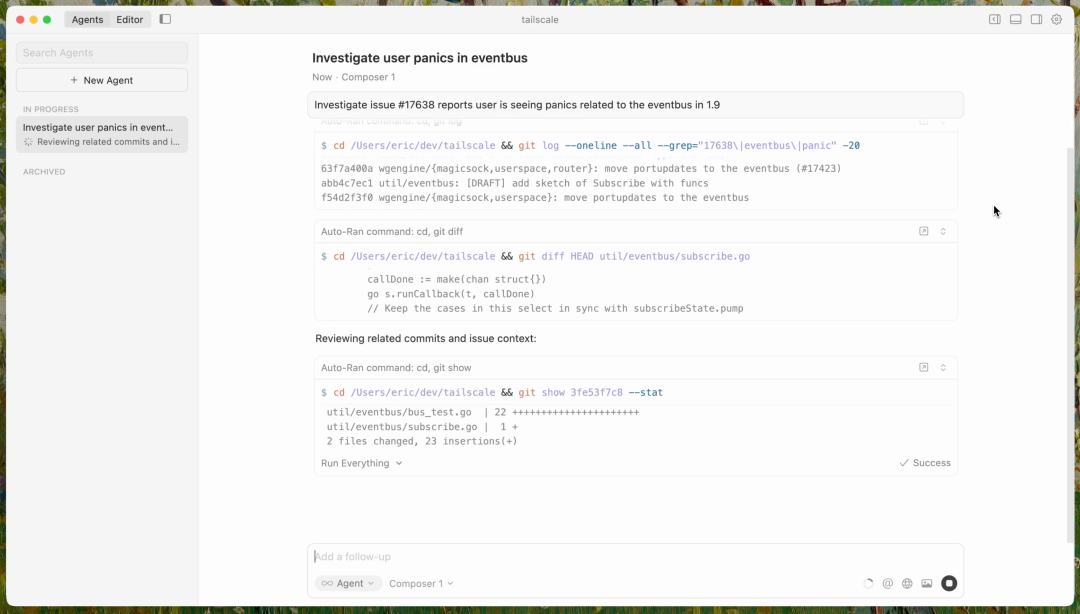Screen dimensions: 1080x614
Task: Click the Investigate issue #17638 prompt message
Action: (635, 105)
